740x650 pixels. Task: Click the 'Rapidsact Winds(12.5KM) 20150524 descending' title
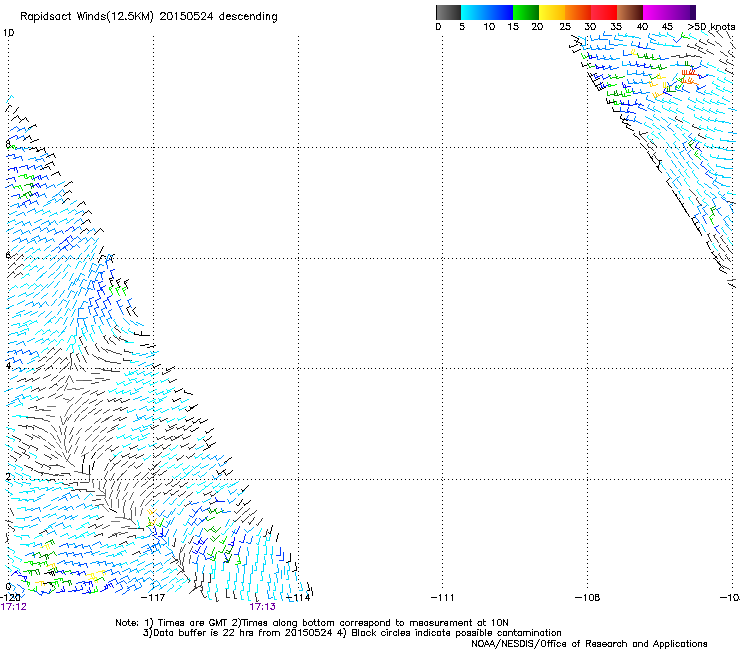(149, 17)
